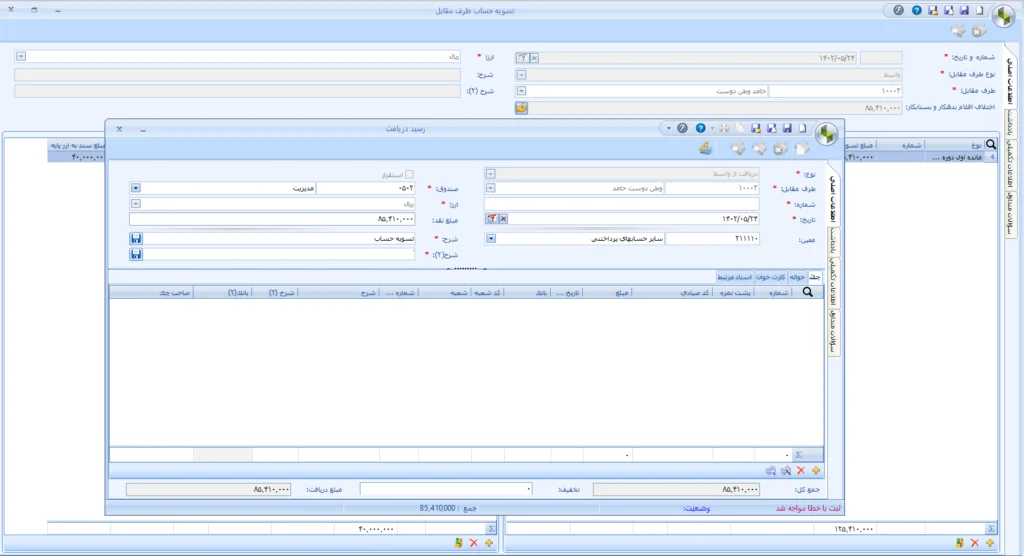The width and height of the screenshot is (1024, 556).
Task: Open the نوع dropdown in receipt dialog
Action: tap(490, 174)
